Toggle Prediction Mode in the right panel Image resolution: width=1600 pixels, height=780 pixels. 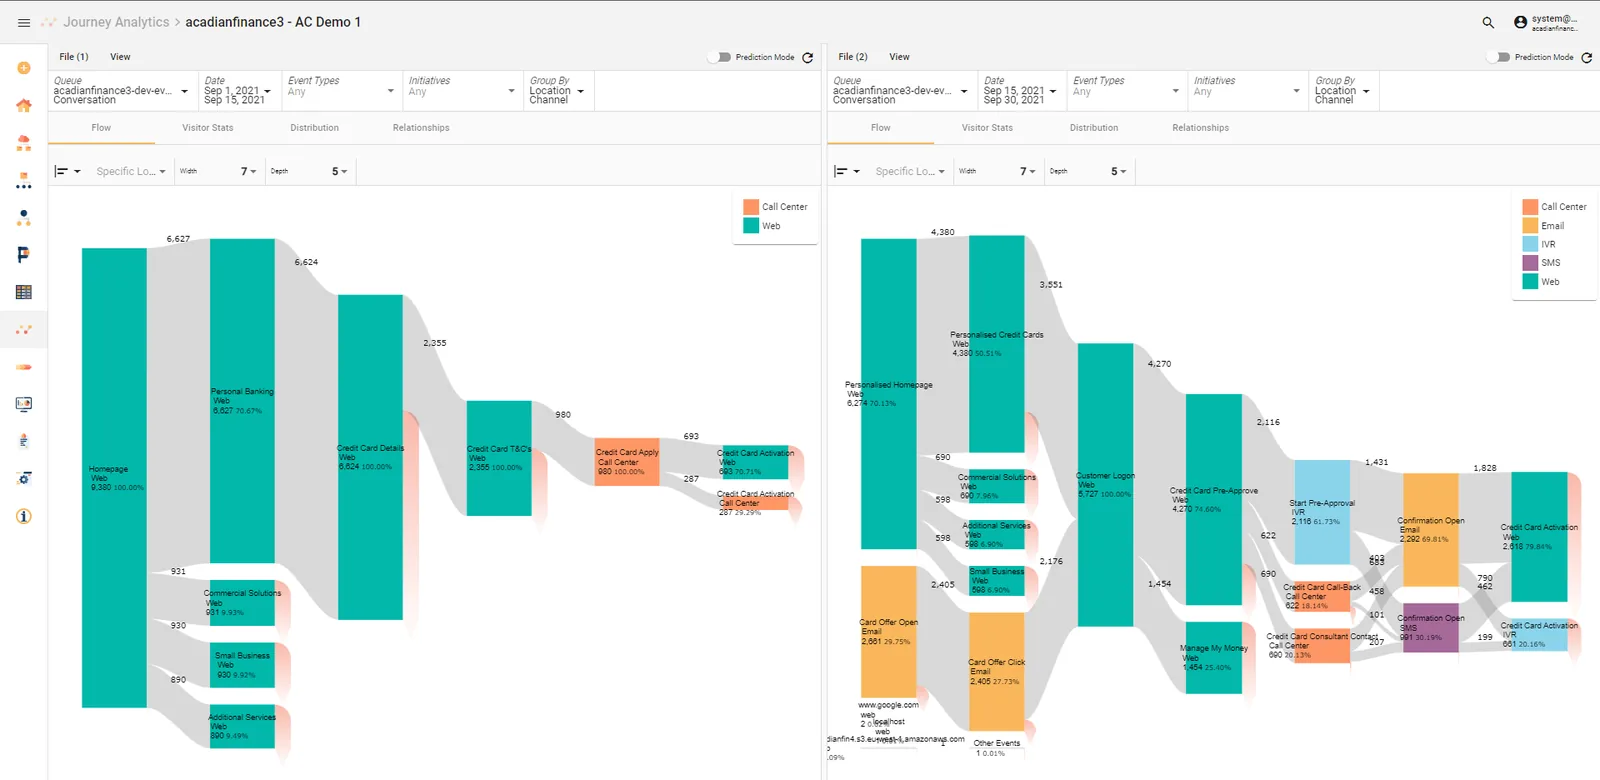(x=1498, y=57)
